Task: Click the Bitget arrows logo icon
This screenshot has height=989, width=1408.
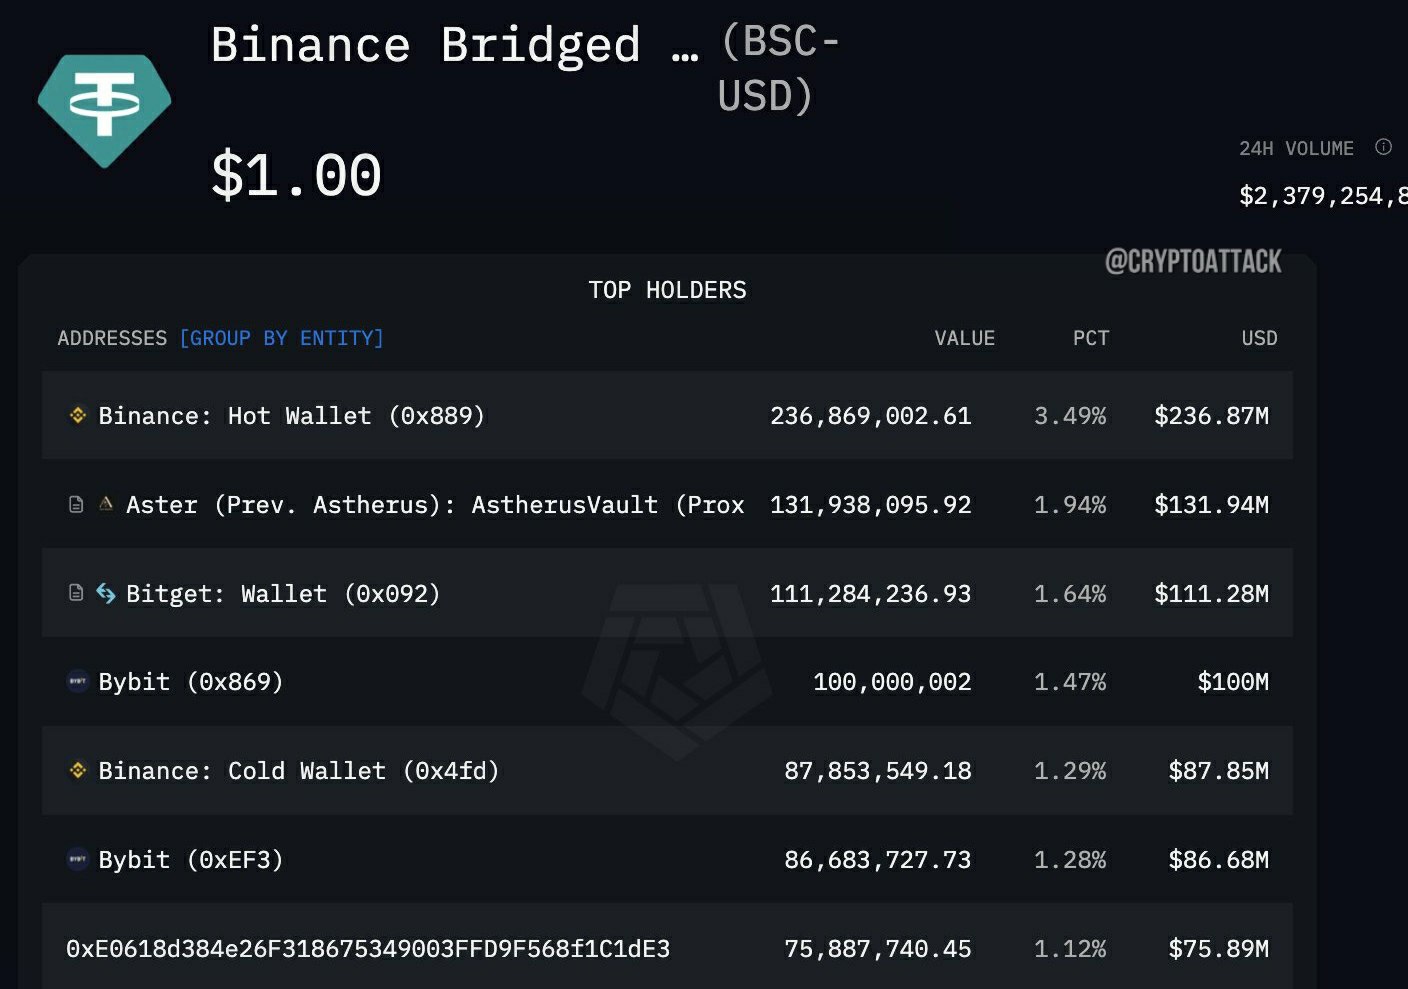Action: pos(105,593)
